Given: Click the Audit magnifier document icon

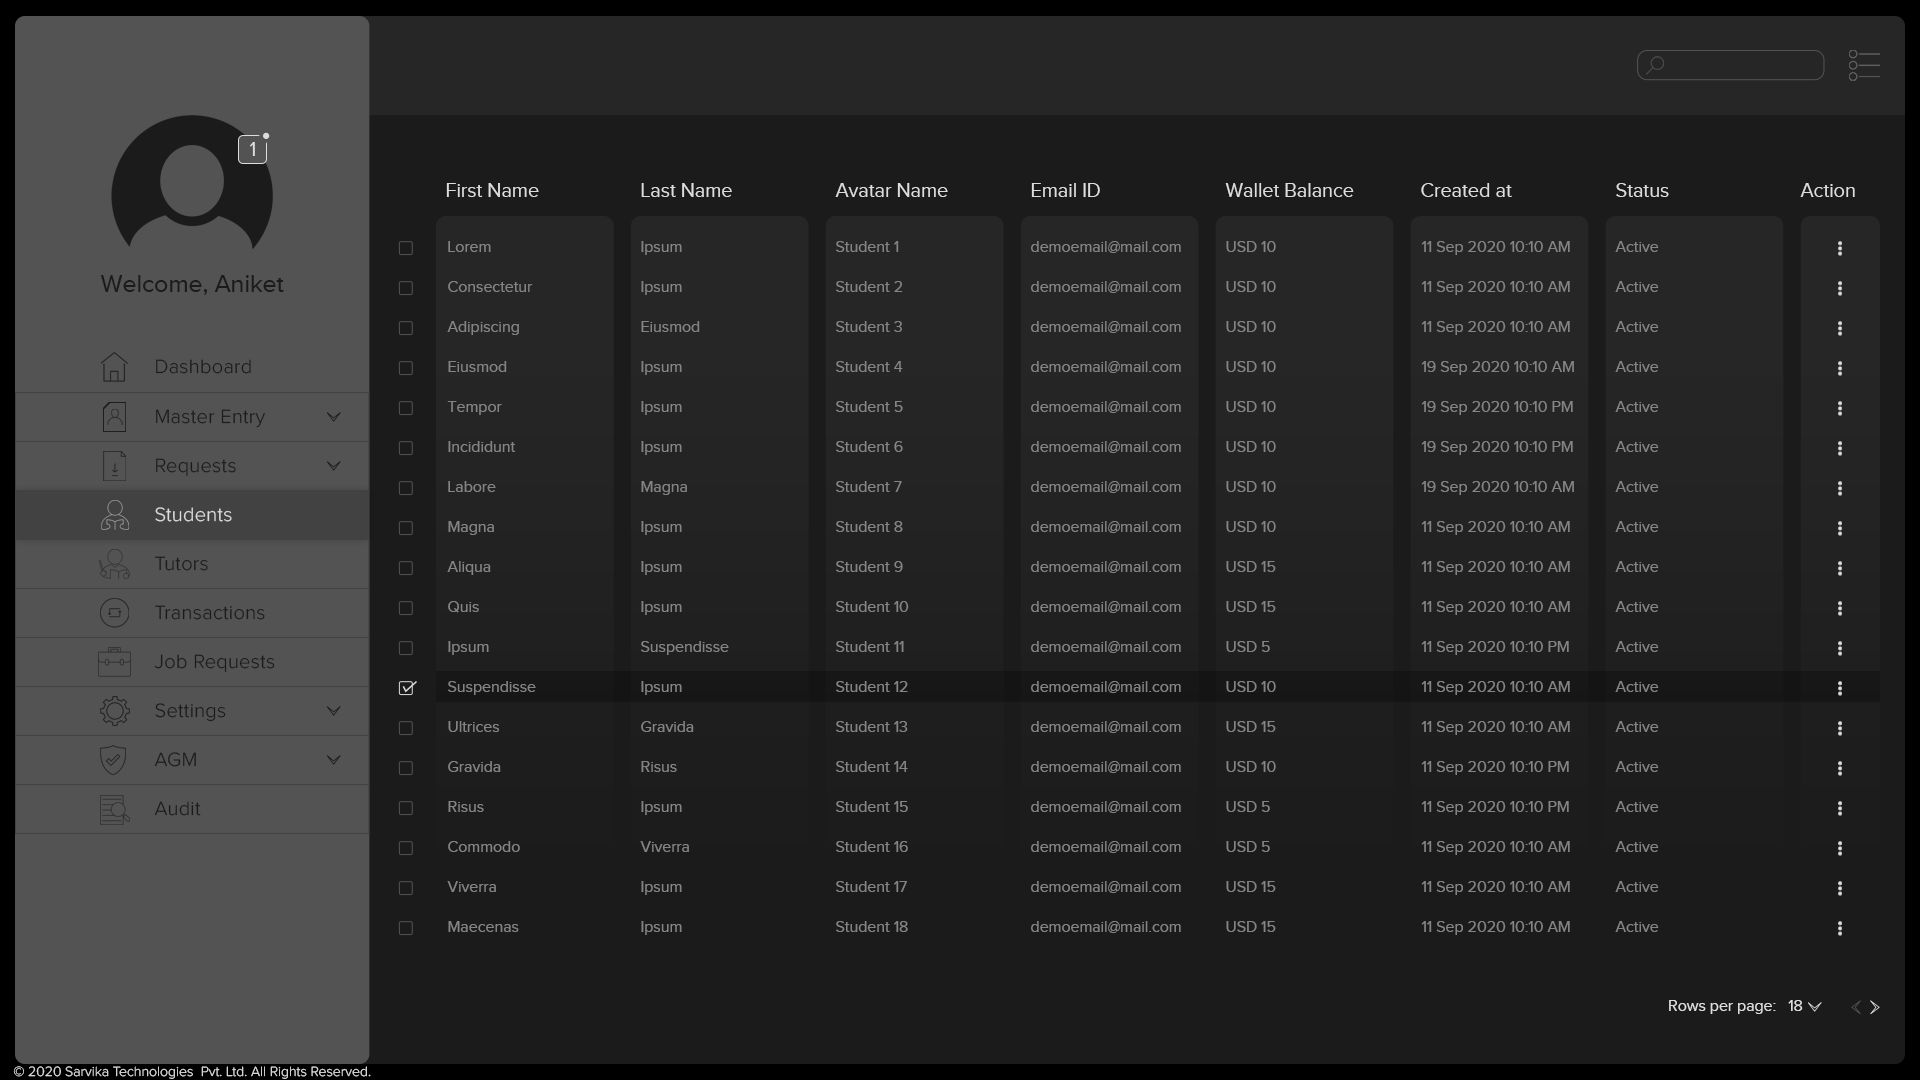Looking at the screenshot, I should point(114,809).
